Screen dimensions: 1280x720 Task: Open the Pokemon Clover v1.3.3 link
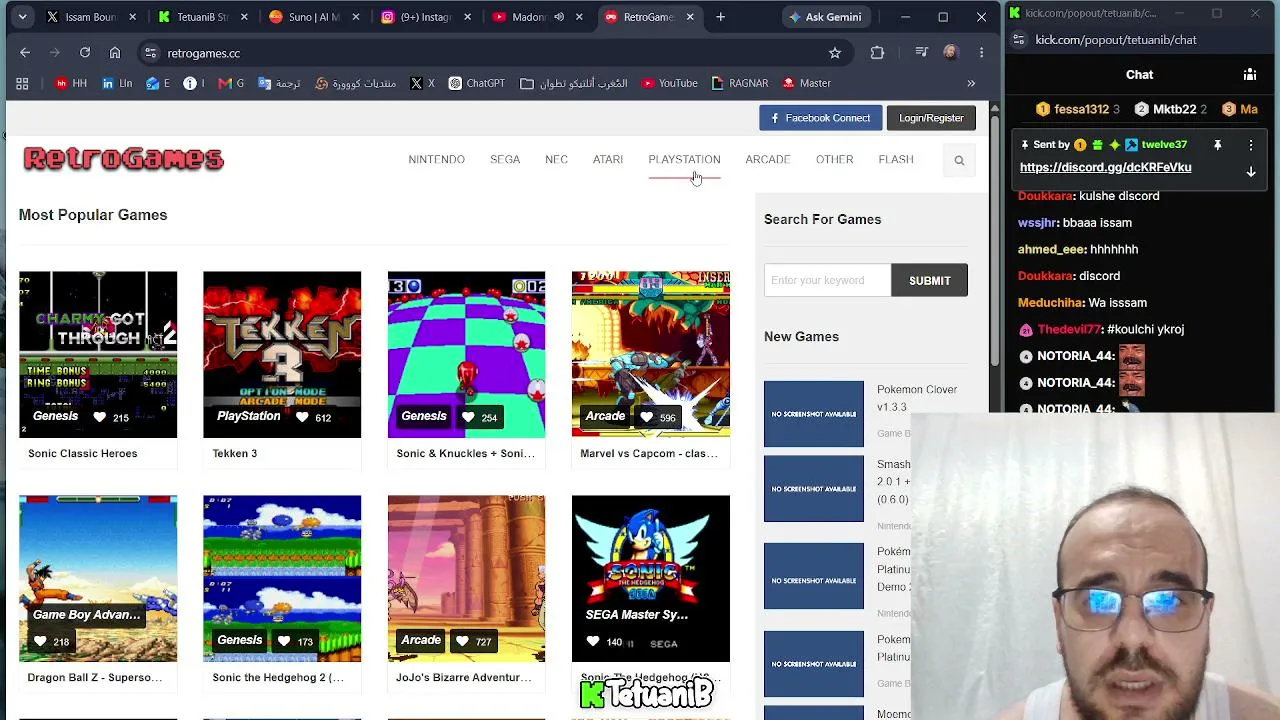click(916, 398)
